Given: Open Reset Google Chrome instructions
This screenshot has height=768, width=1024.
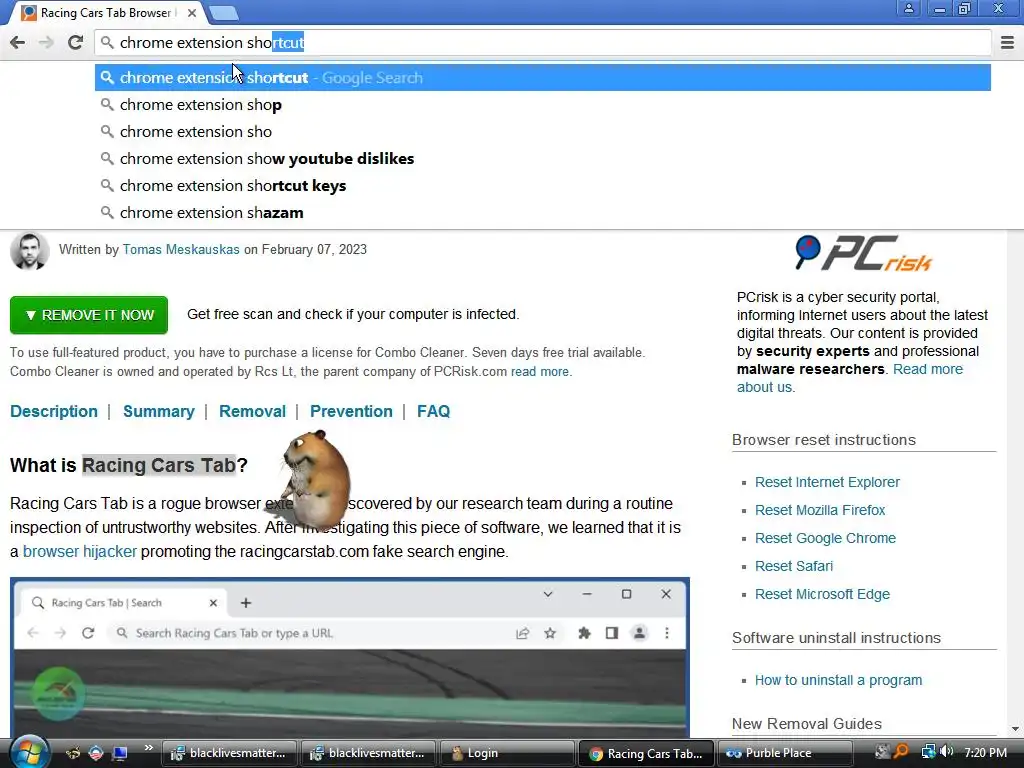Looking at the screenshot, I should point(825,538).
